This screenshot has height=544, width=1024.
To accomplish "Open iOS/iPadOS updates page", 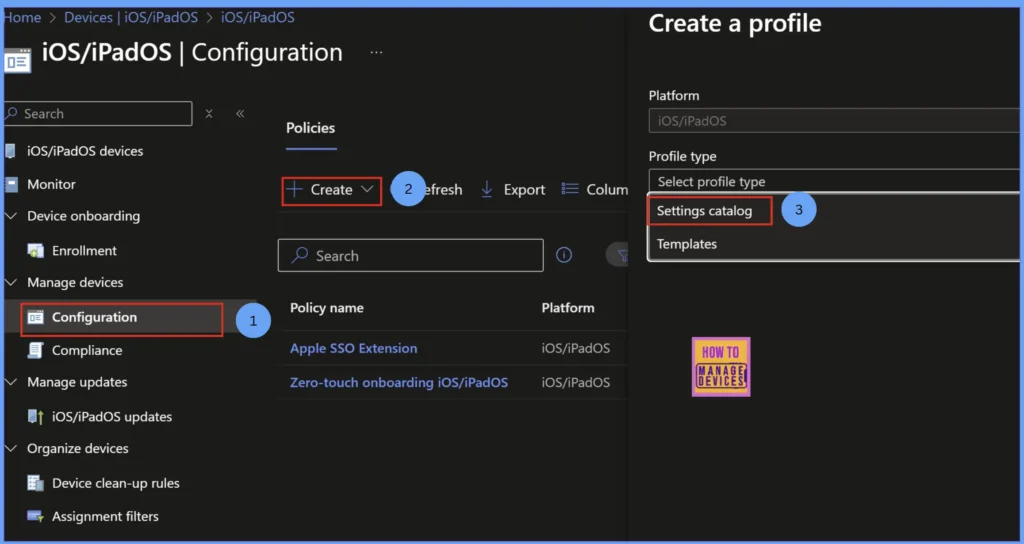I will pos(112,417).
